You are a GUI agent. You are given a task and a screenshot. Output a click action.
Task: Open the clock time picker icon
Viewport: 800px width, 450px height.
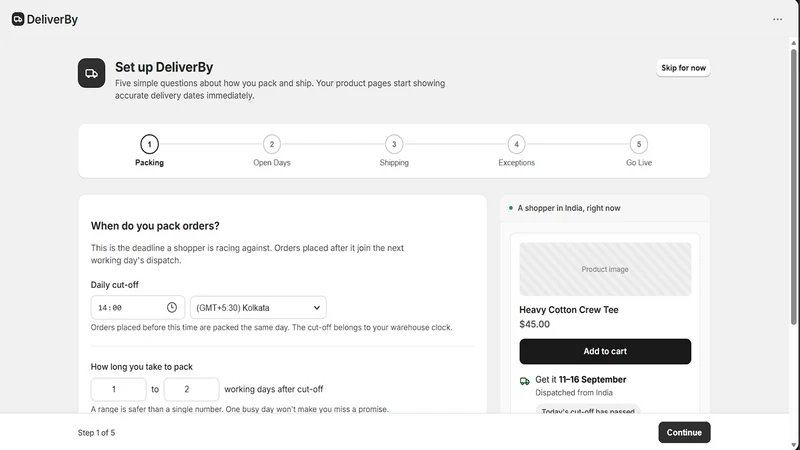pyautogui.click(x=172, y=307)
